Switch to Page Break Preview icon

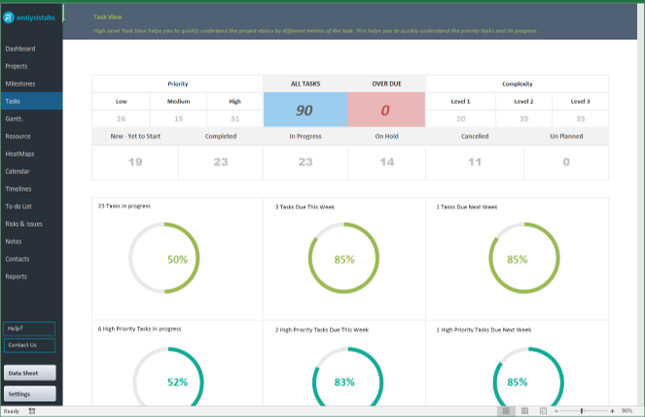pos(543,411)
